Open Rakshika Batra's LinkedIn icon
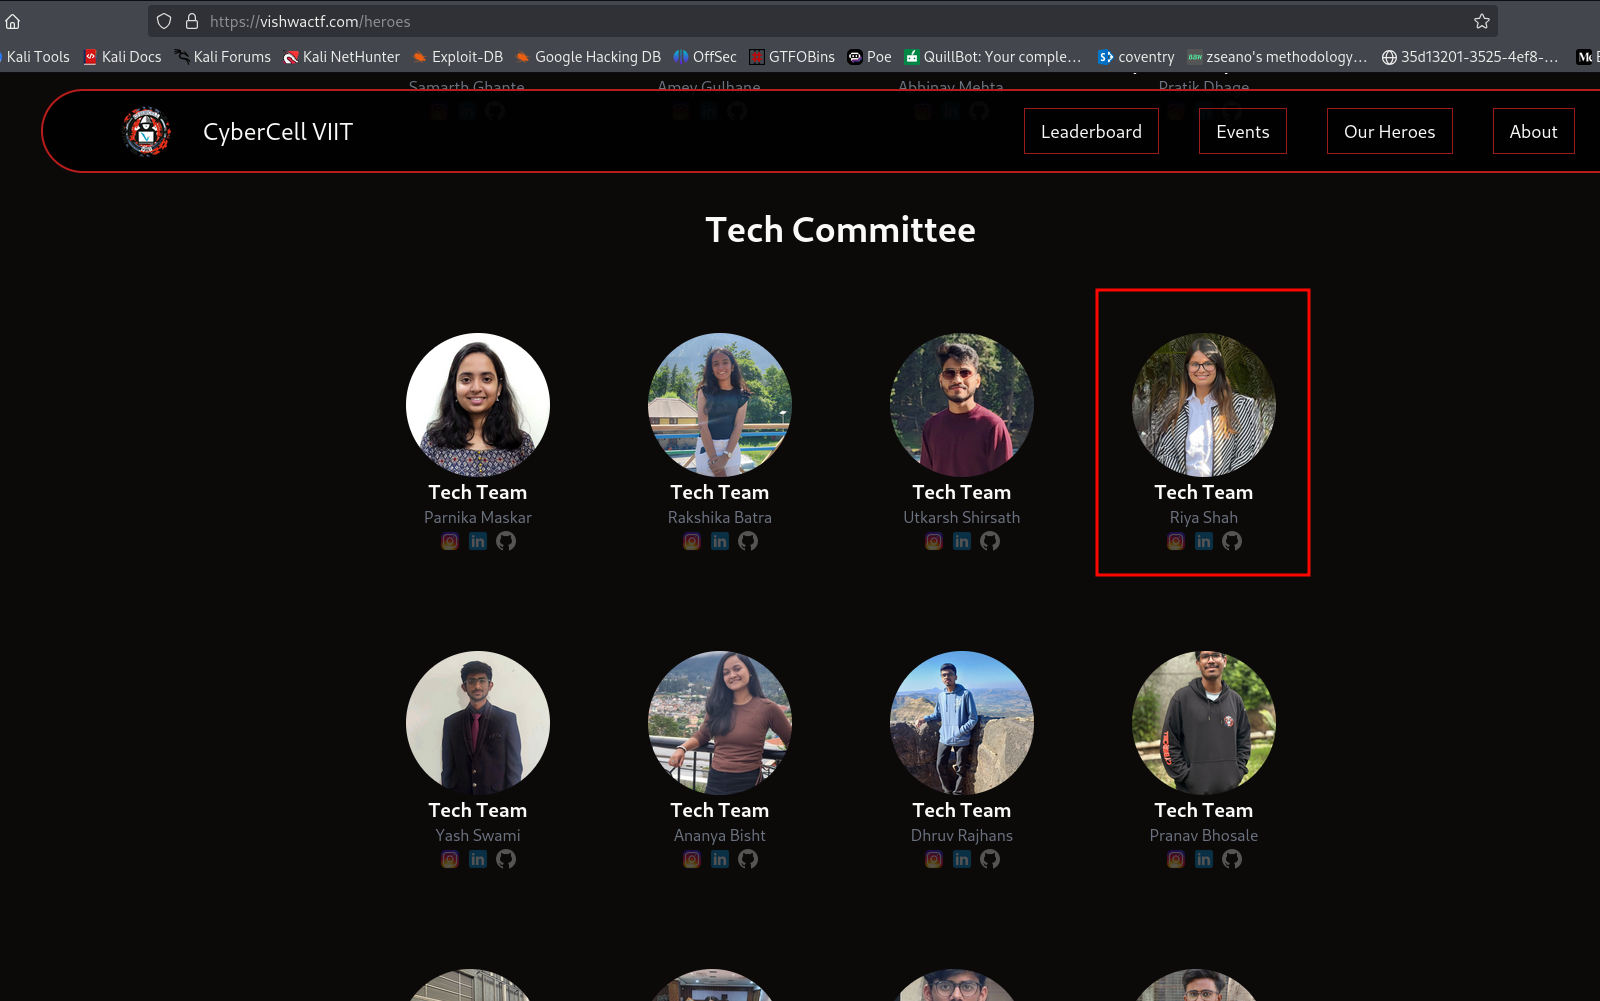The width and height of the screenshot is (1600, 1001). coord(720,541)
